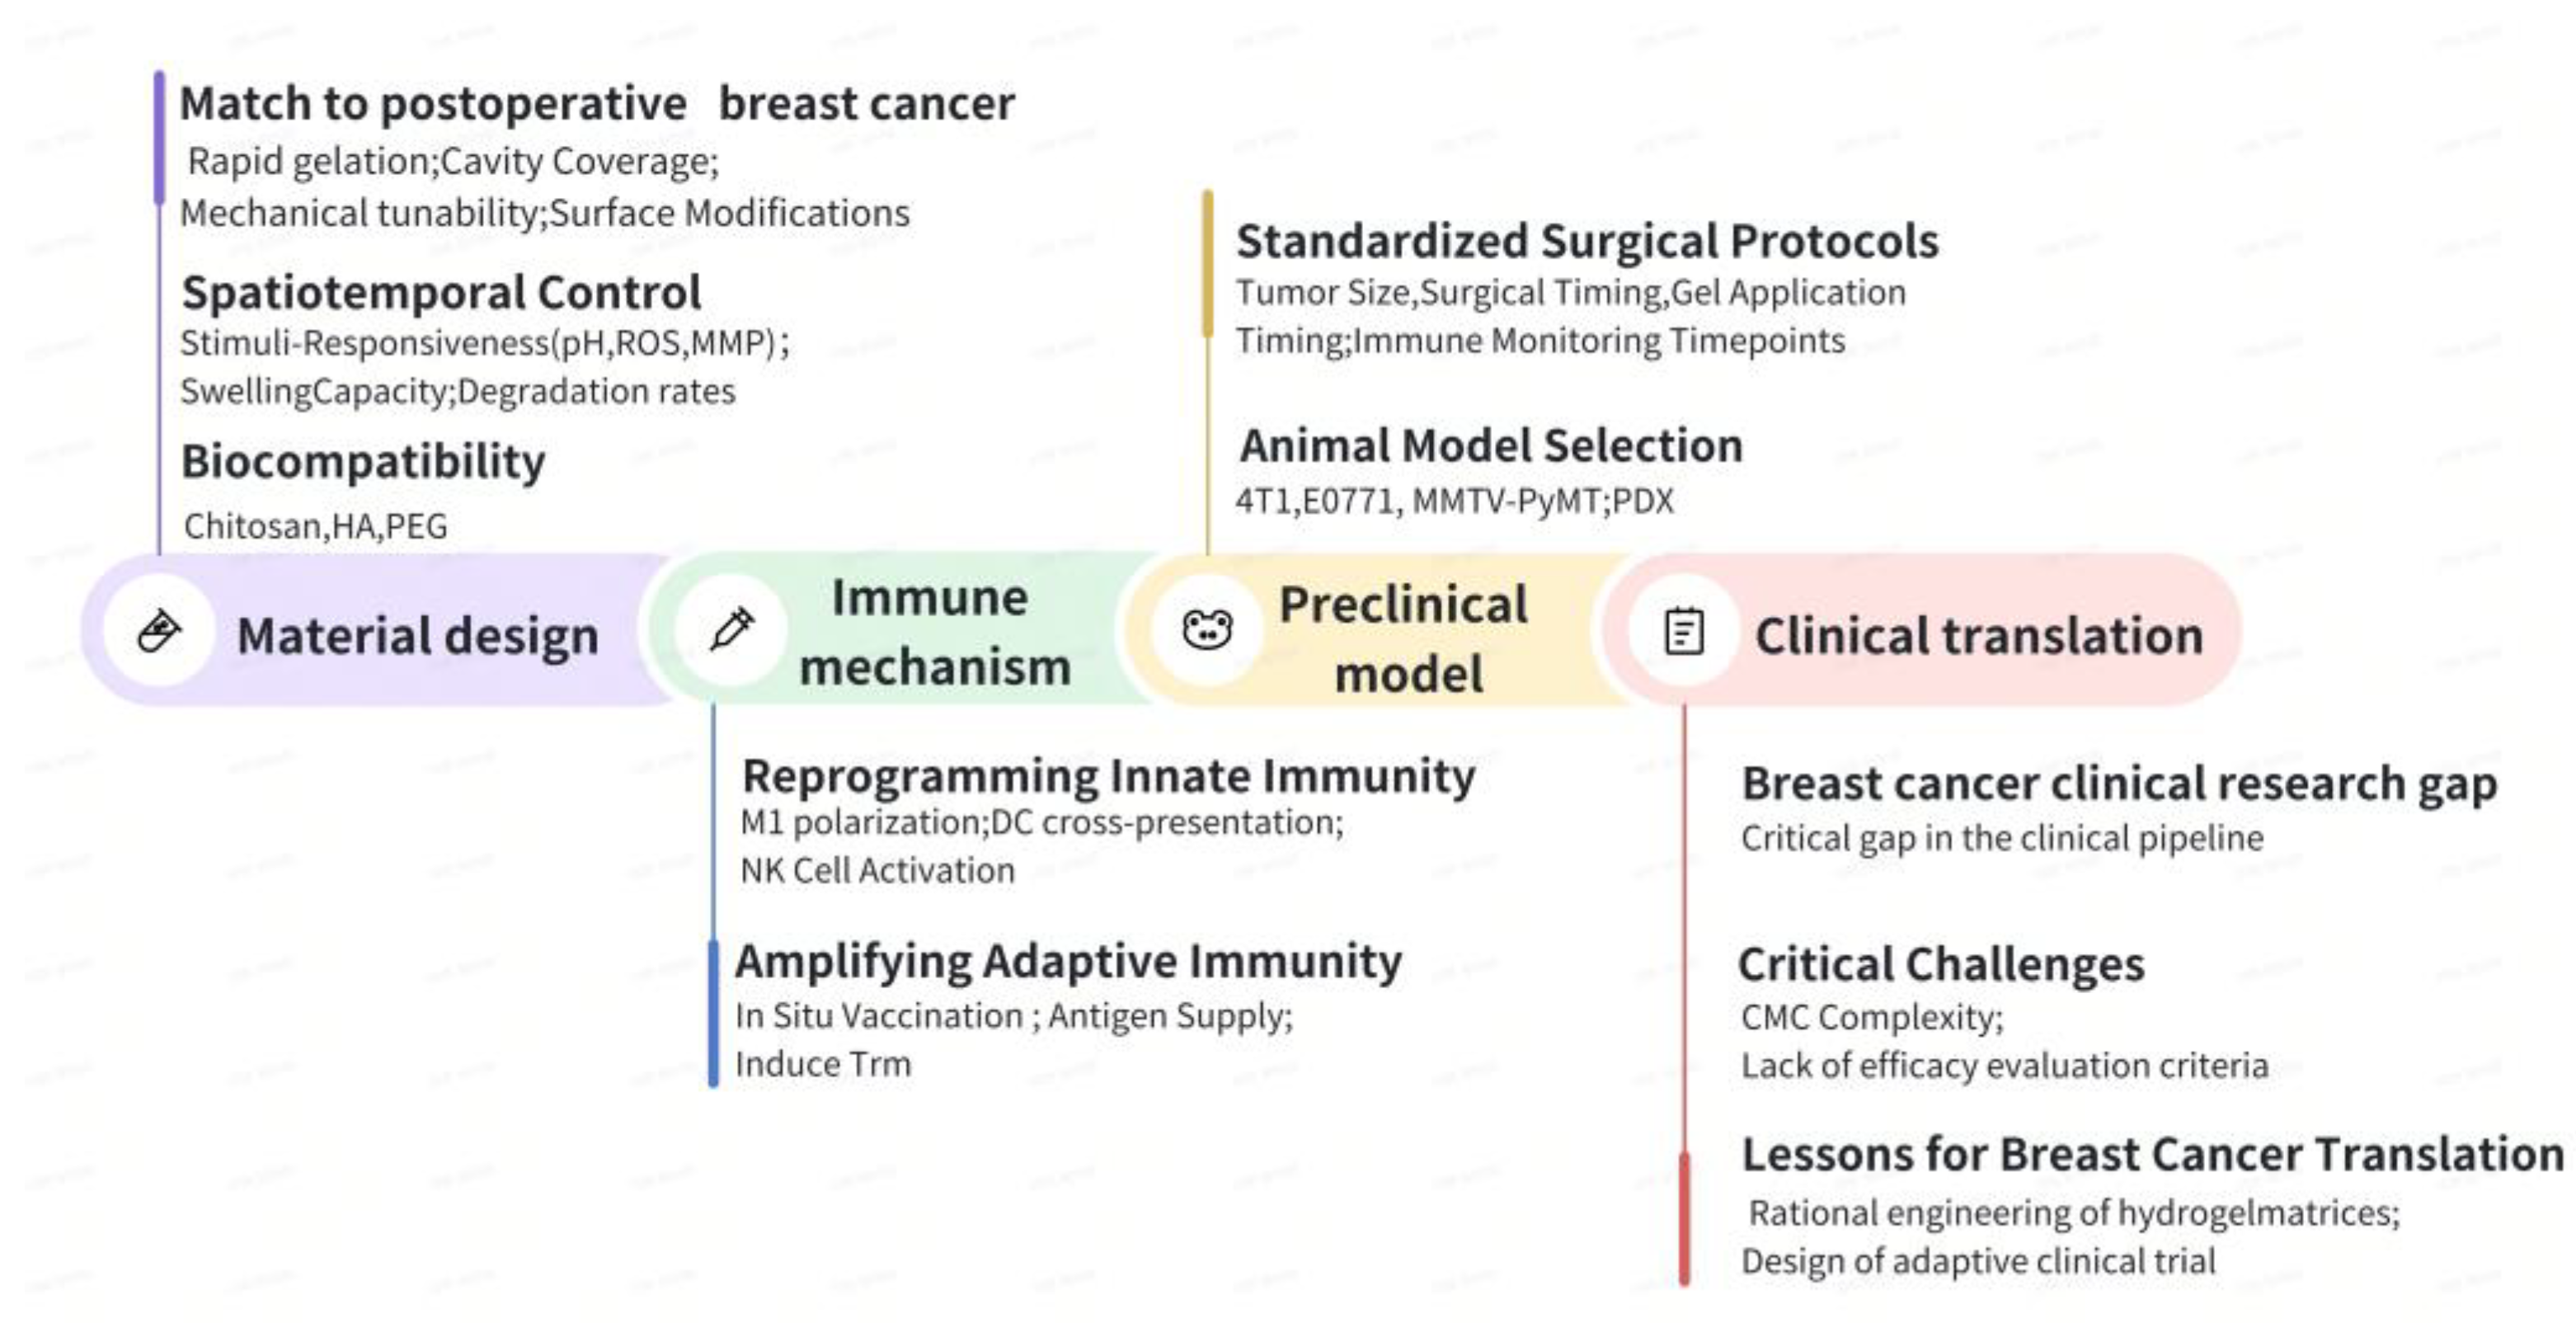This screenshot has height=1323, width=2576.
Task: Click the syringe icon beside Immune mechanism
Action: pyautogui.click(x=732, y=629)
